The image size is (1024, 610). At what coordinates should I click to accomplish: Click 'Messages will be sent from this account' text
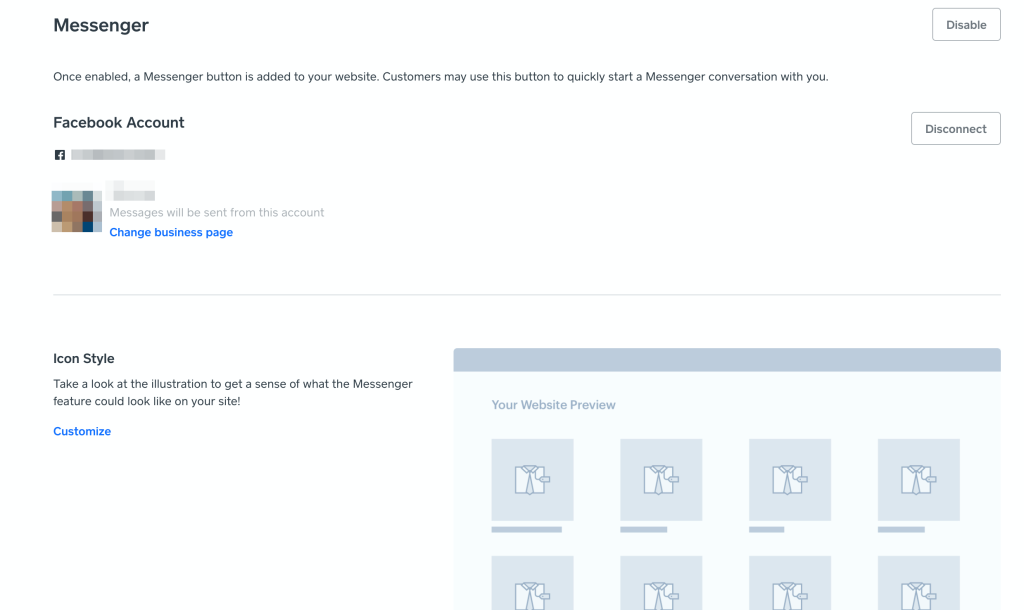pos(217,212)
